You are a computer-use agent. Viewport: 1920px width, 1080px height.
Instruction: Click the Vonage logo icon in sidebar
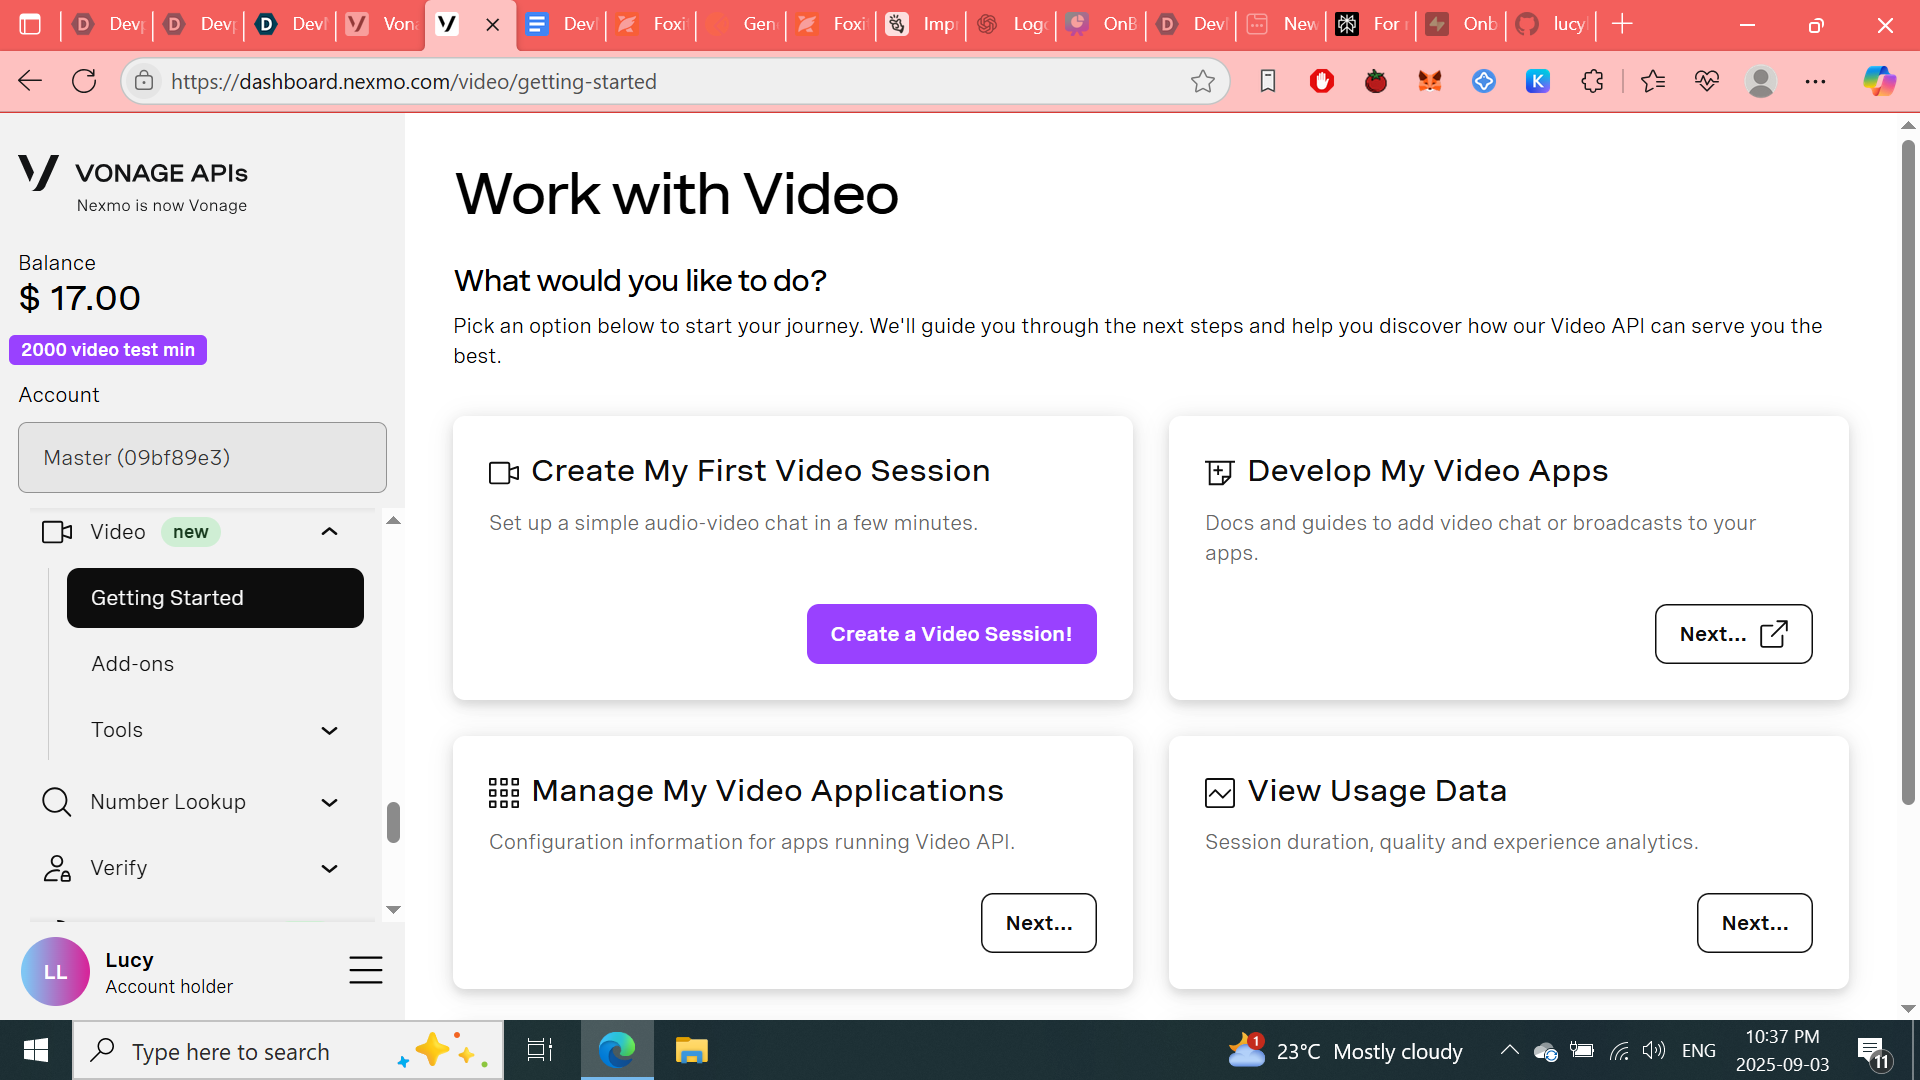(40, 173)
